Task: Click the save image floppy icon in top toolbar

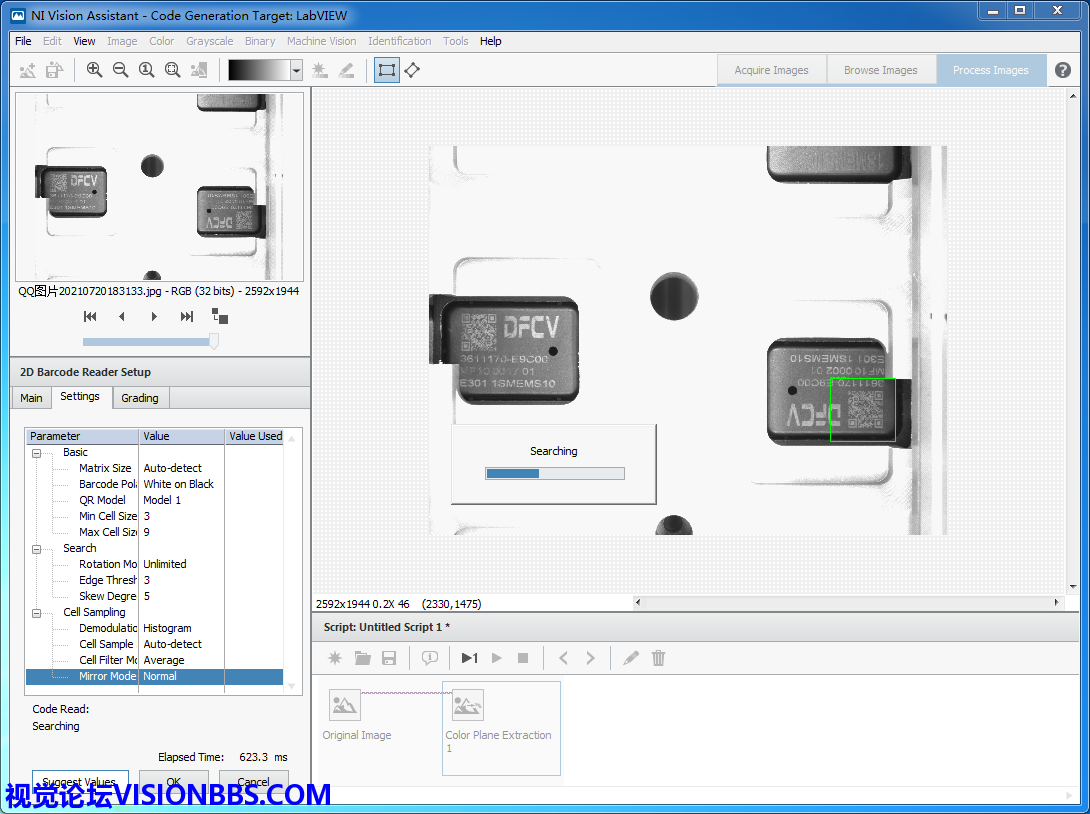Action: click(54, 70)
